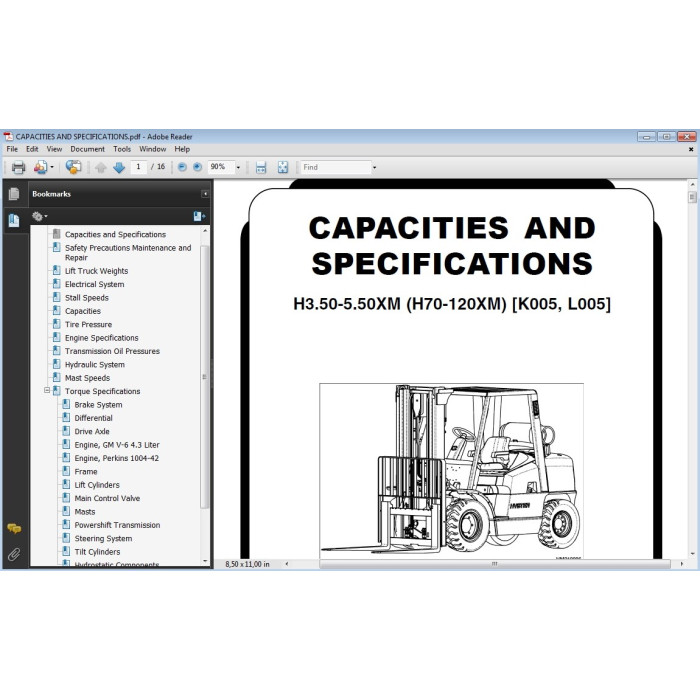Open Safety Precautions Maintenance and Repair bookmark
Viewport: 700px width, 700px height.
(128, 253)
